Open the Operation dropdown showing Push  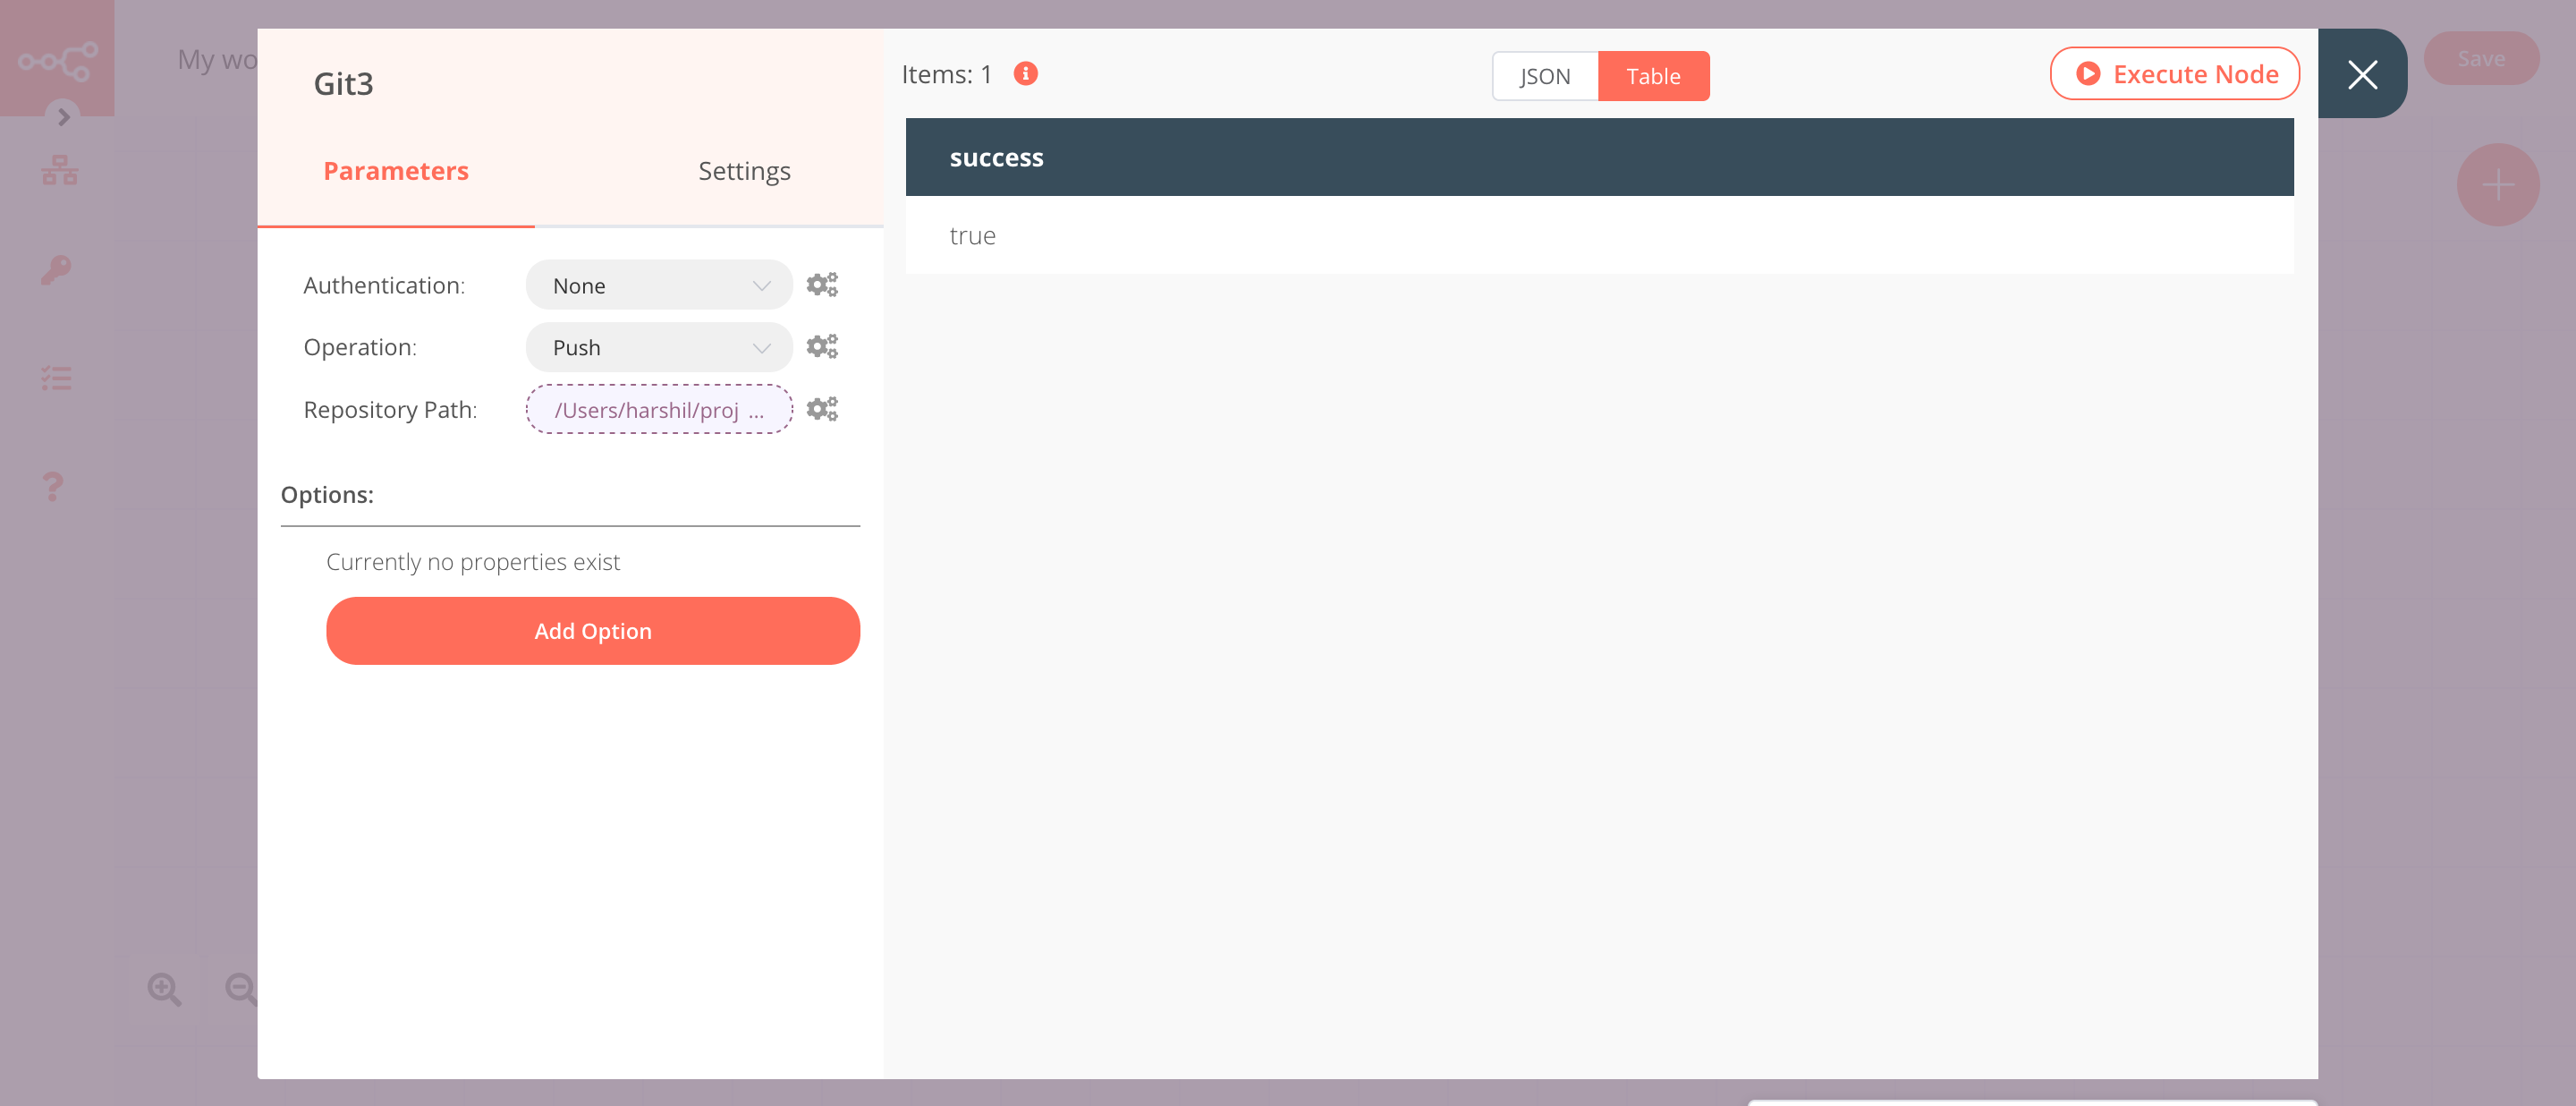tap(658, 347)
